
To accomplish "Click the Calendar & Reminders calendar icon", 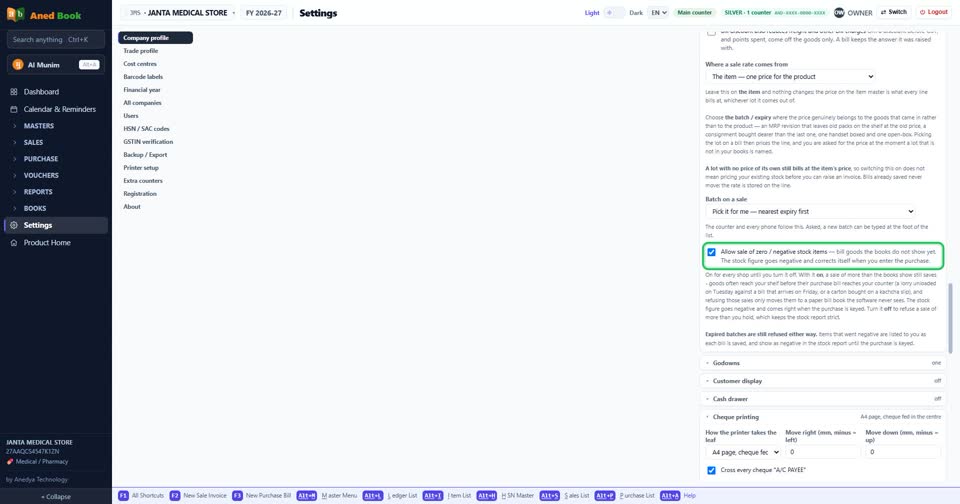I will pos(13,109).
